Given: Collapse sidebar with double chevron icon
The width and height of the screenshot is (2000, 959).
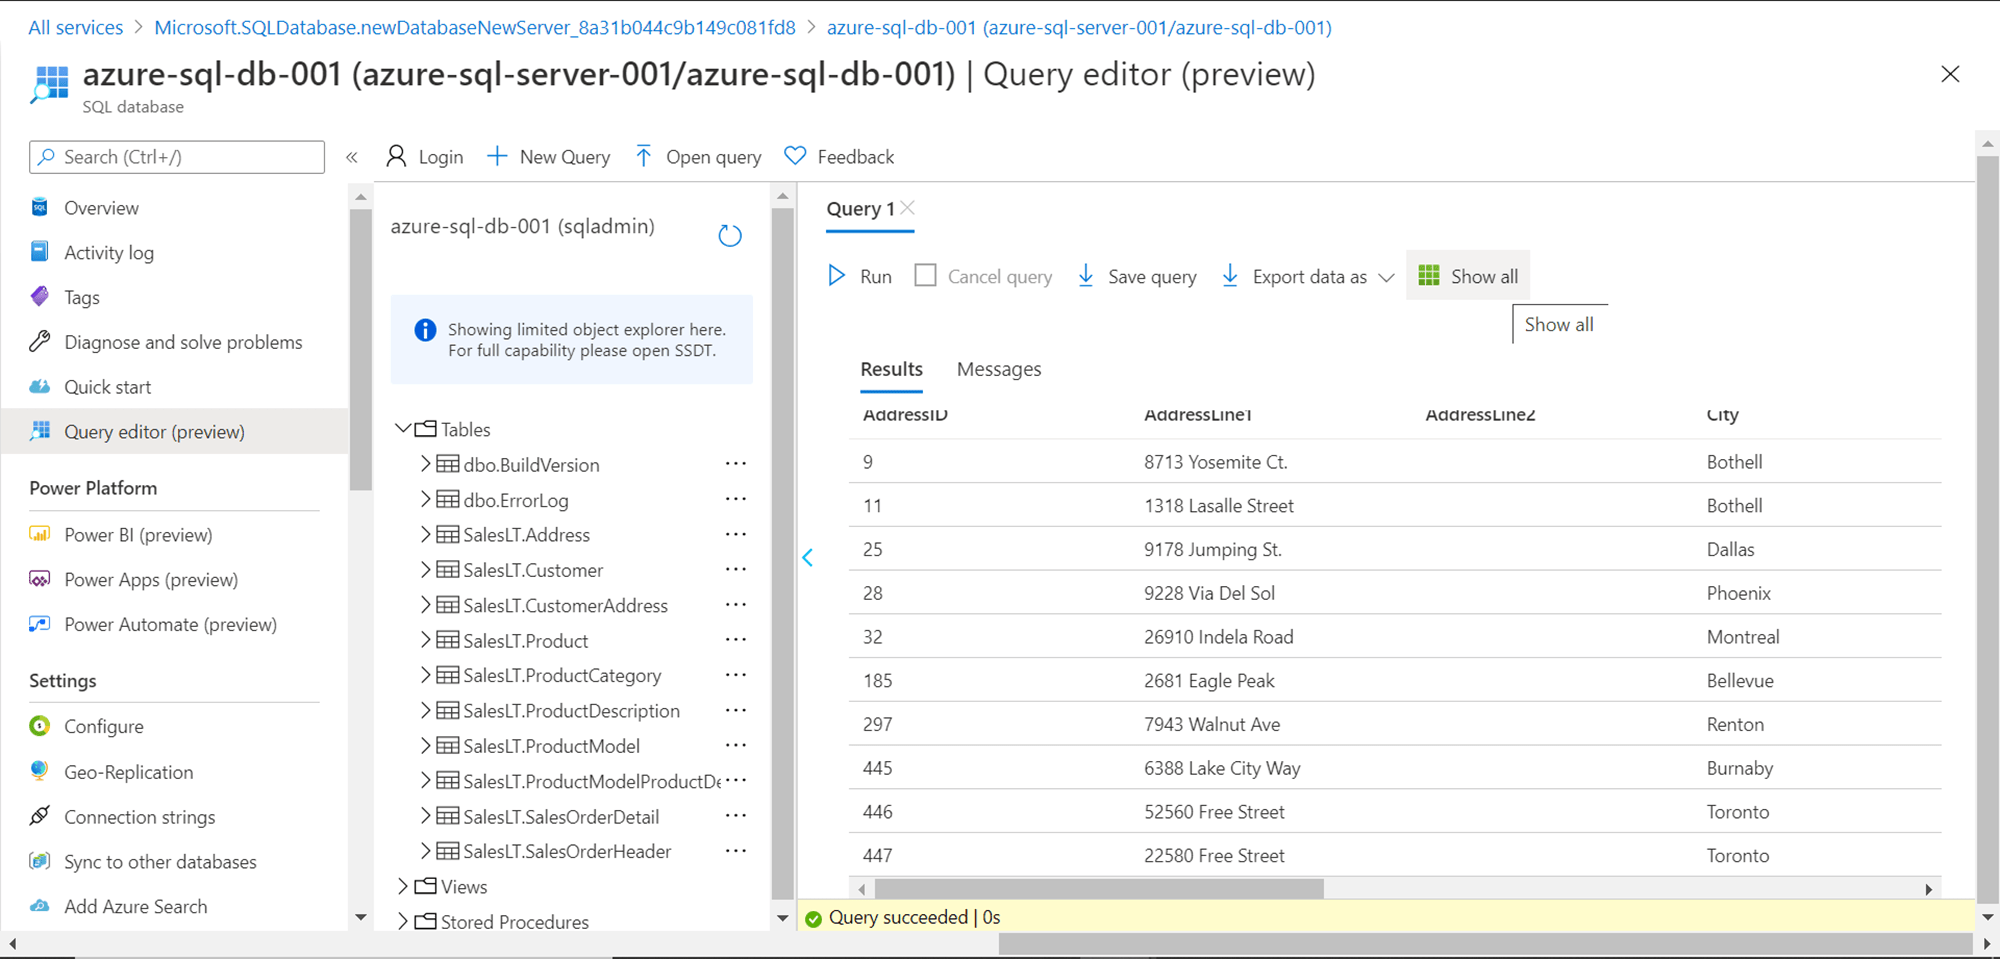Looking at the screenshot, I should 352,157.
